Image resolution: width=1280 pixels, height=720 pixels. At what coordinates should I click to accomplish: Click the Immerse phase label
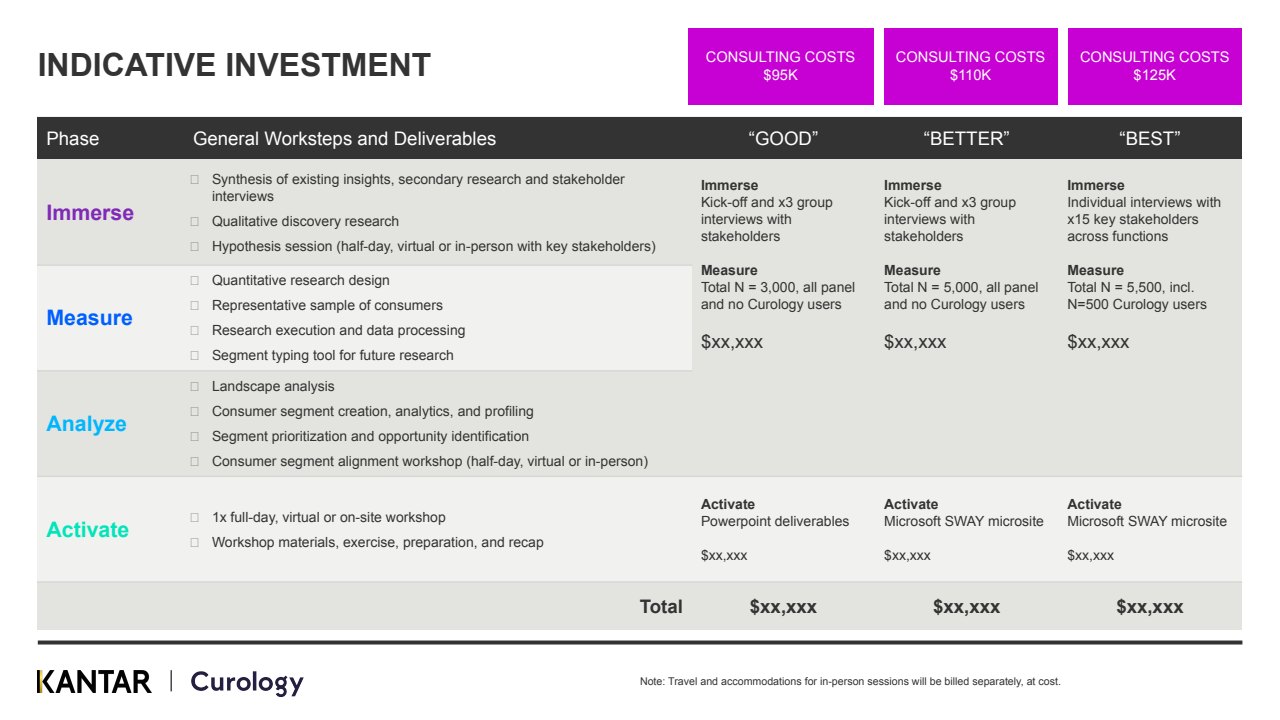pos(90,213)
